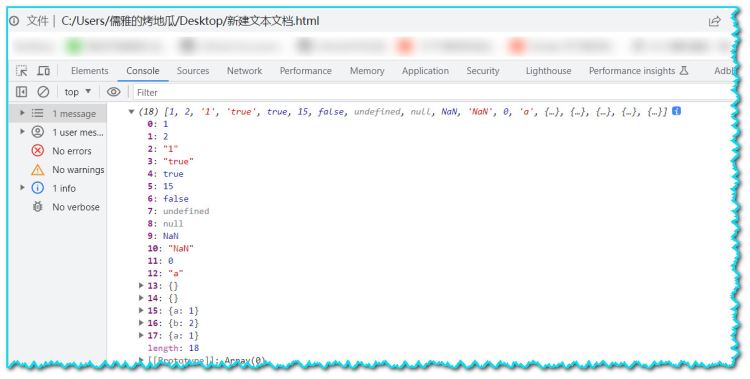Image resolution: width=750 pixels, height=379 pixels.
Task: Click the user messages person icon
Action: pyautogui.click(x=37, y=132)
